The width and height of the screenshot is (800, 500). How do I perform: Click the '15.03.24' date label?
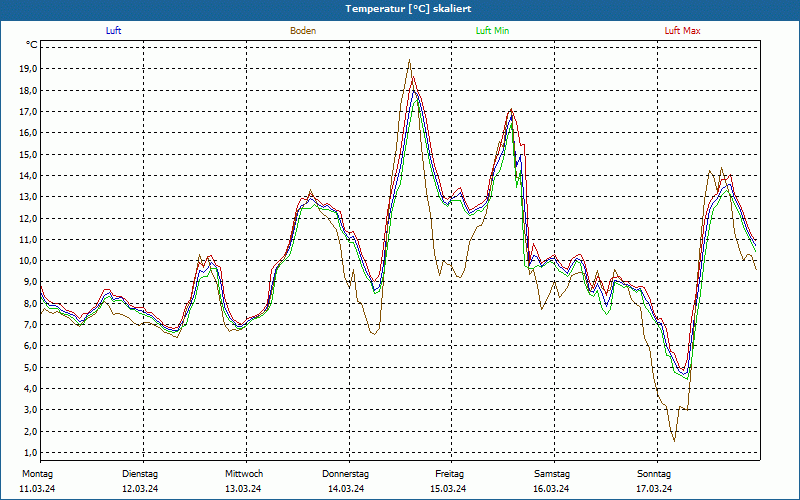(x=448, y=489)
